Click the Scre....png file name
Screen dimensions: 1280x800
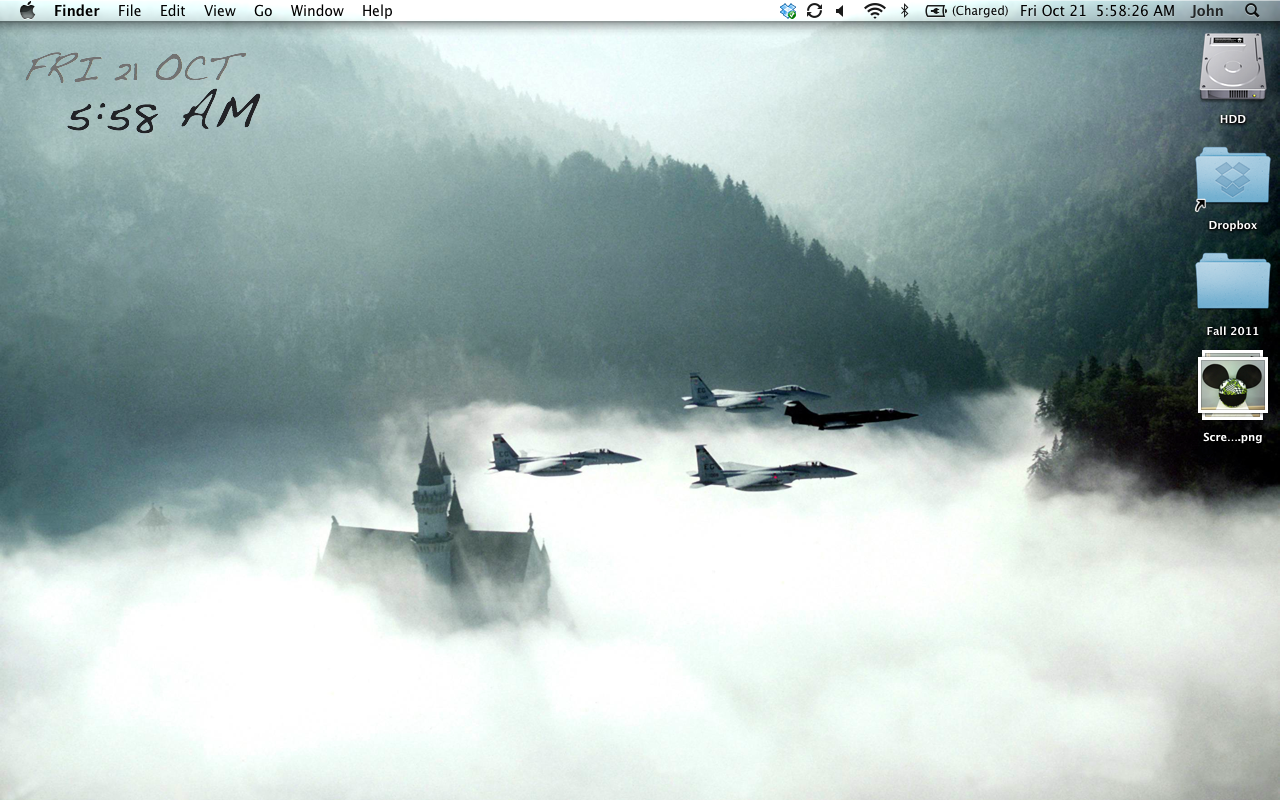[x=1233, y=437]
